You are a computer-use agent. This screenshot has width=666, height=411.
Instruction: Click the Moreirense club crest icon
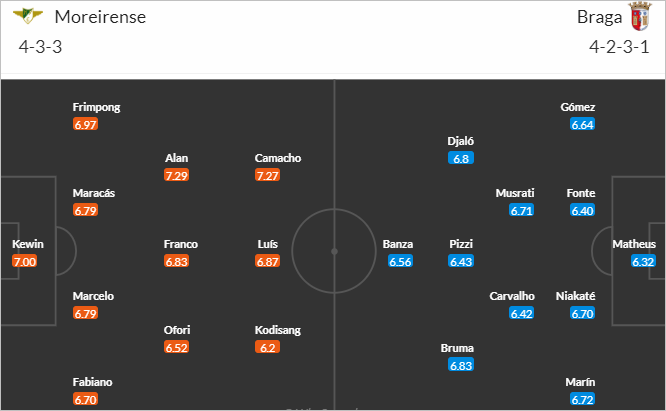tap(28, 16)
